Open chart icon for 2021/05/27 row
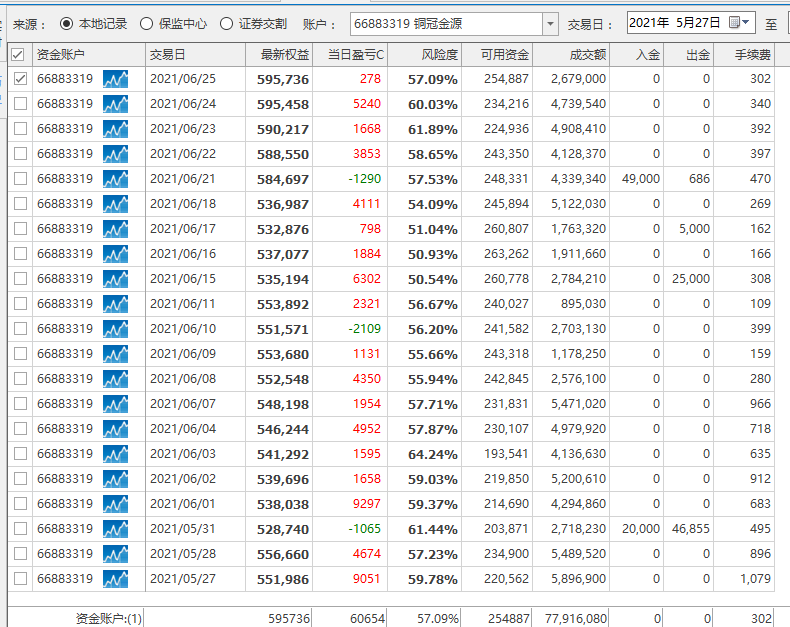 pos(116,579)
